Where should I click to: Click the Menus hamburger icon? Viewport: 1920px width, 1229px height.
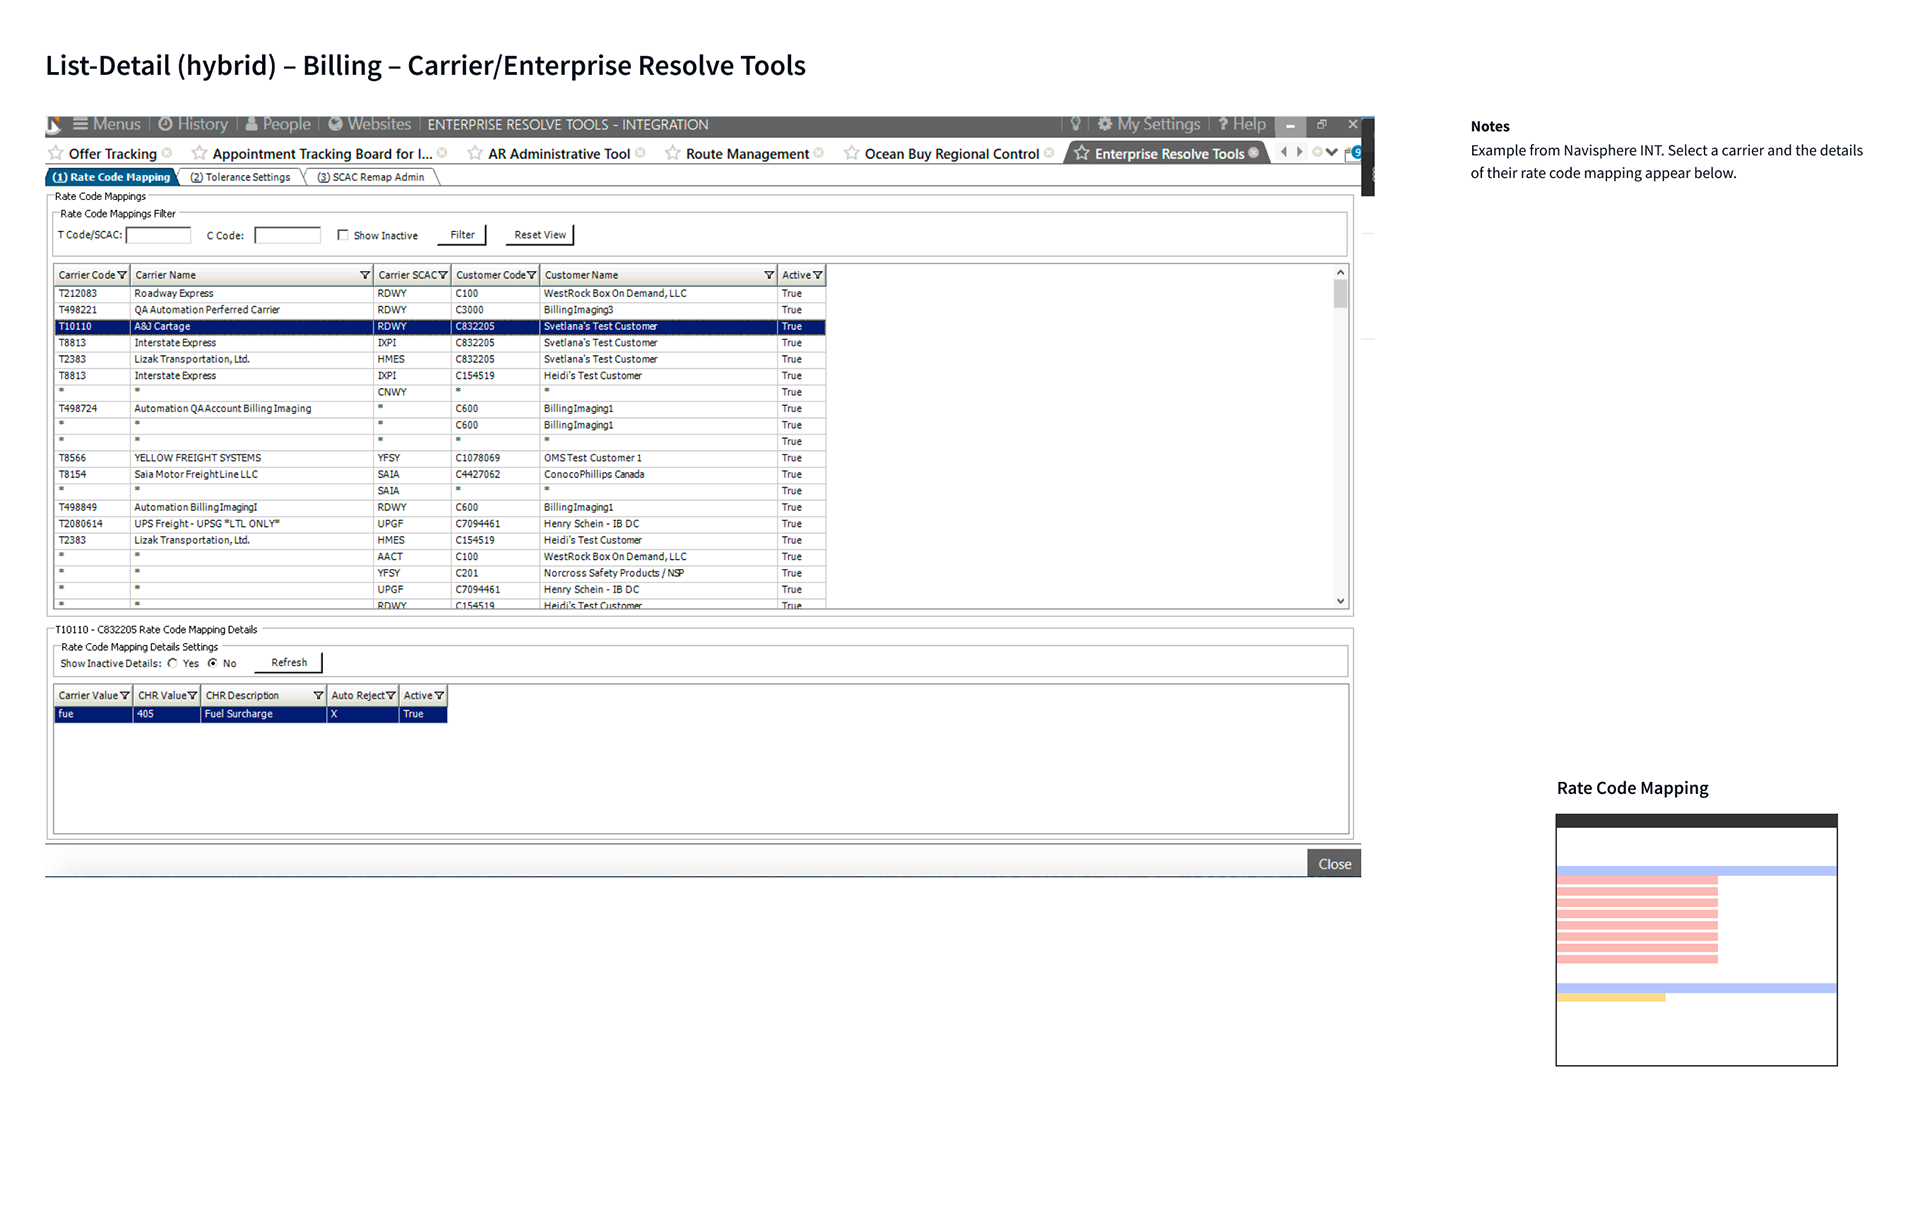tap(81, 124)
